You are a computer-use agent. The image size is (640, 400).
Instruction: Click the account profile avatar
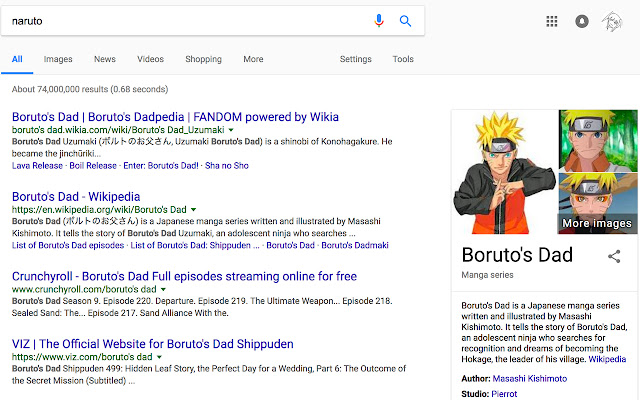(611, 21)
